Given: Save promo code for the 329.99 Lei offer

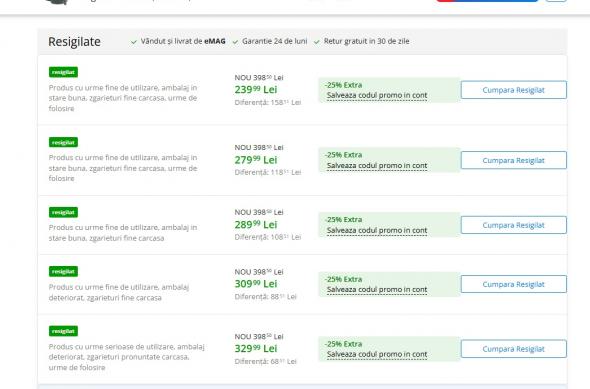Looking at the screenshot, I should (x=377, y=354).
